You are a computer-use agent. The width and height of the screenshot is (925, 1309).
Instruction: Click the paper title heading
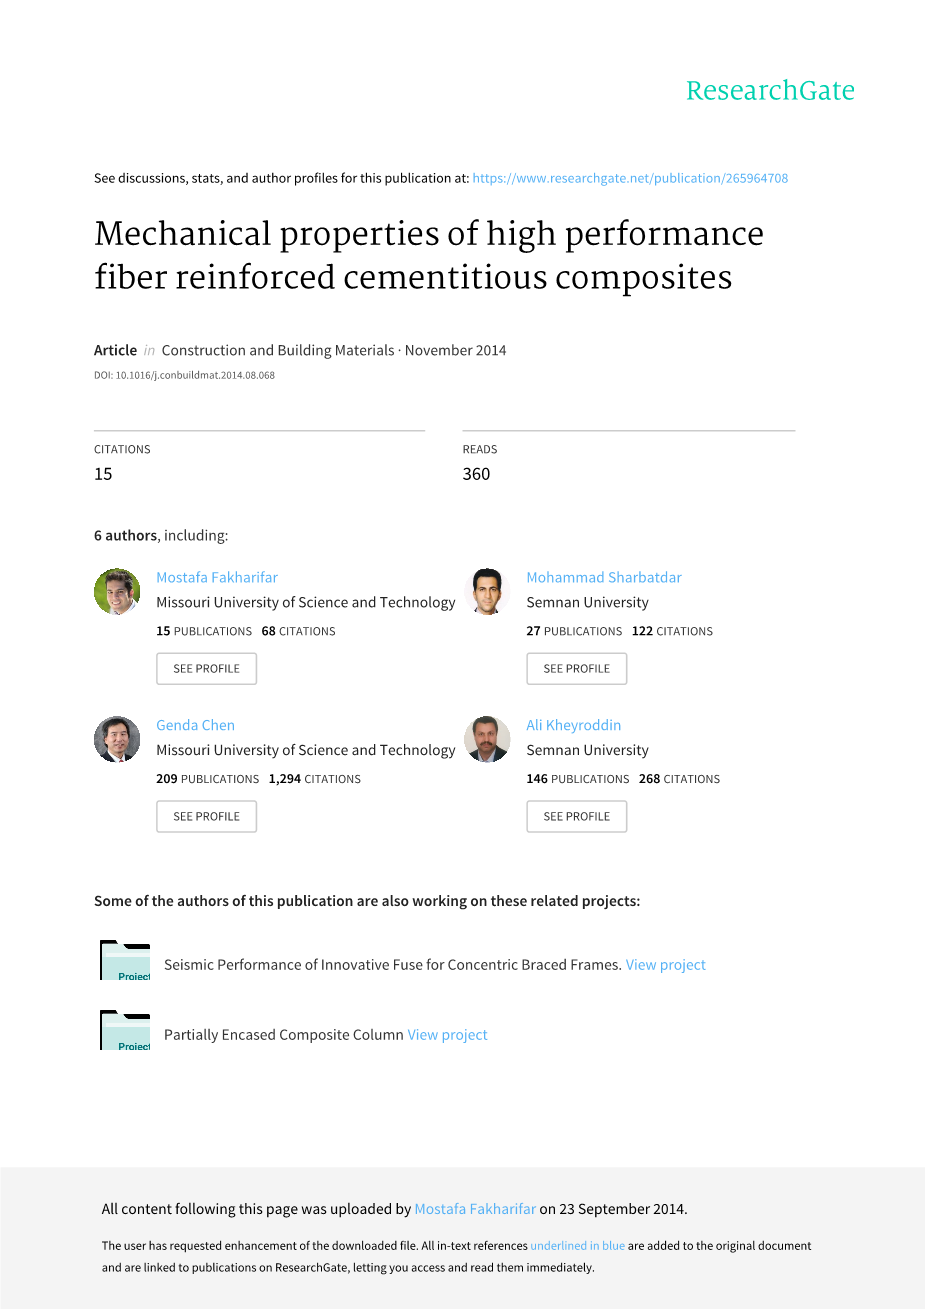pos(428,255)
